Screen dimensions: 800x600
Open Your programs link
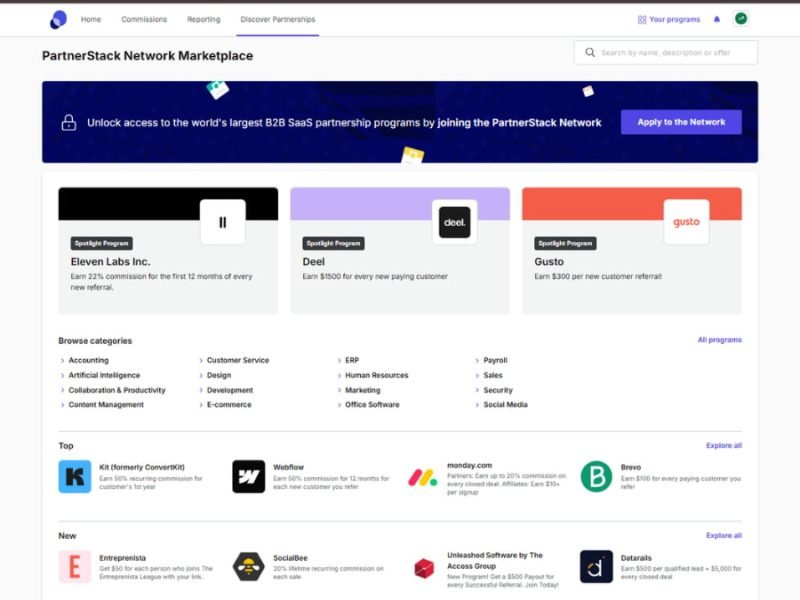pyautogui.click(x=674, y=19)
